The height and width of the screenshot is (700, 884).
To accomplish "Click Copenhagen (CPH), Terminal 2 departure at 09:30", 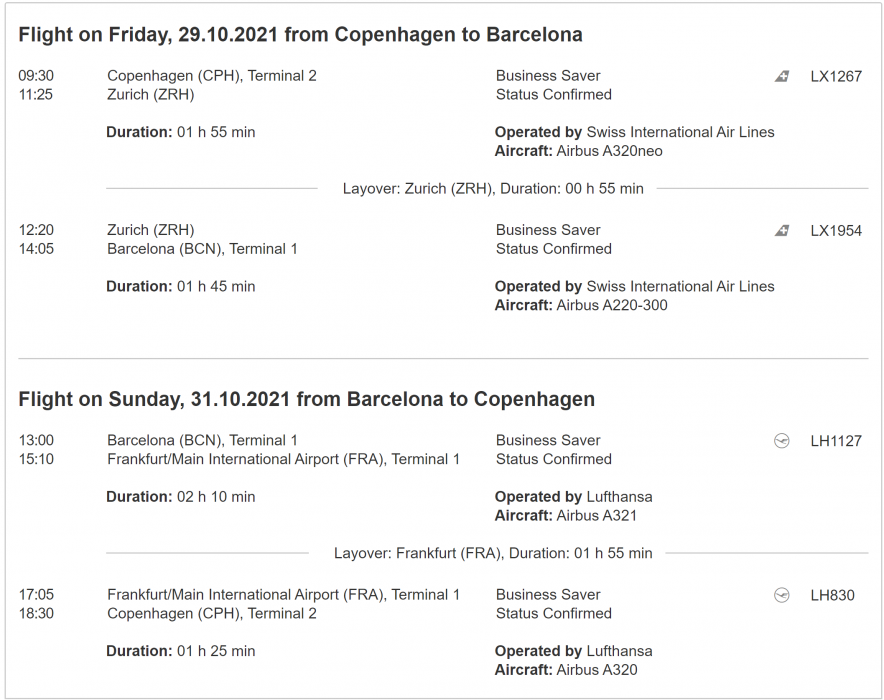I will [x=211, y=76].
